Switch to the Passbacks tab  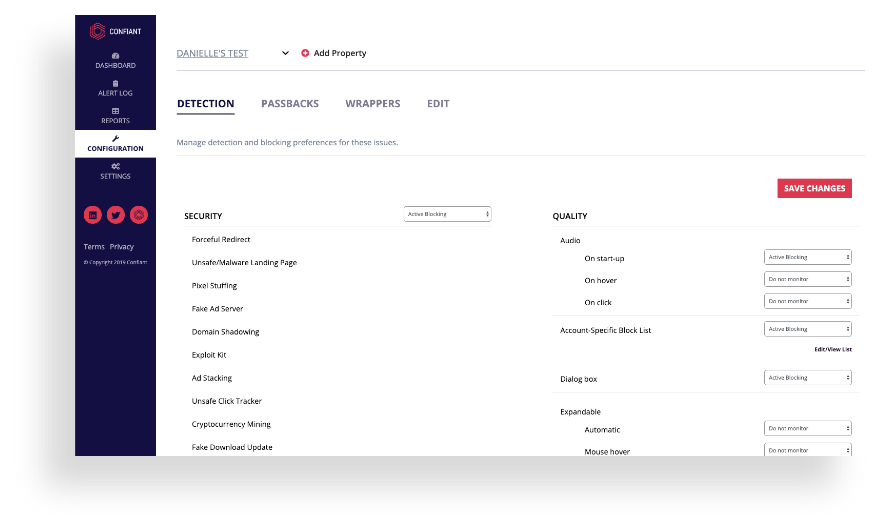click(x=289, y=104)
